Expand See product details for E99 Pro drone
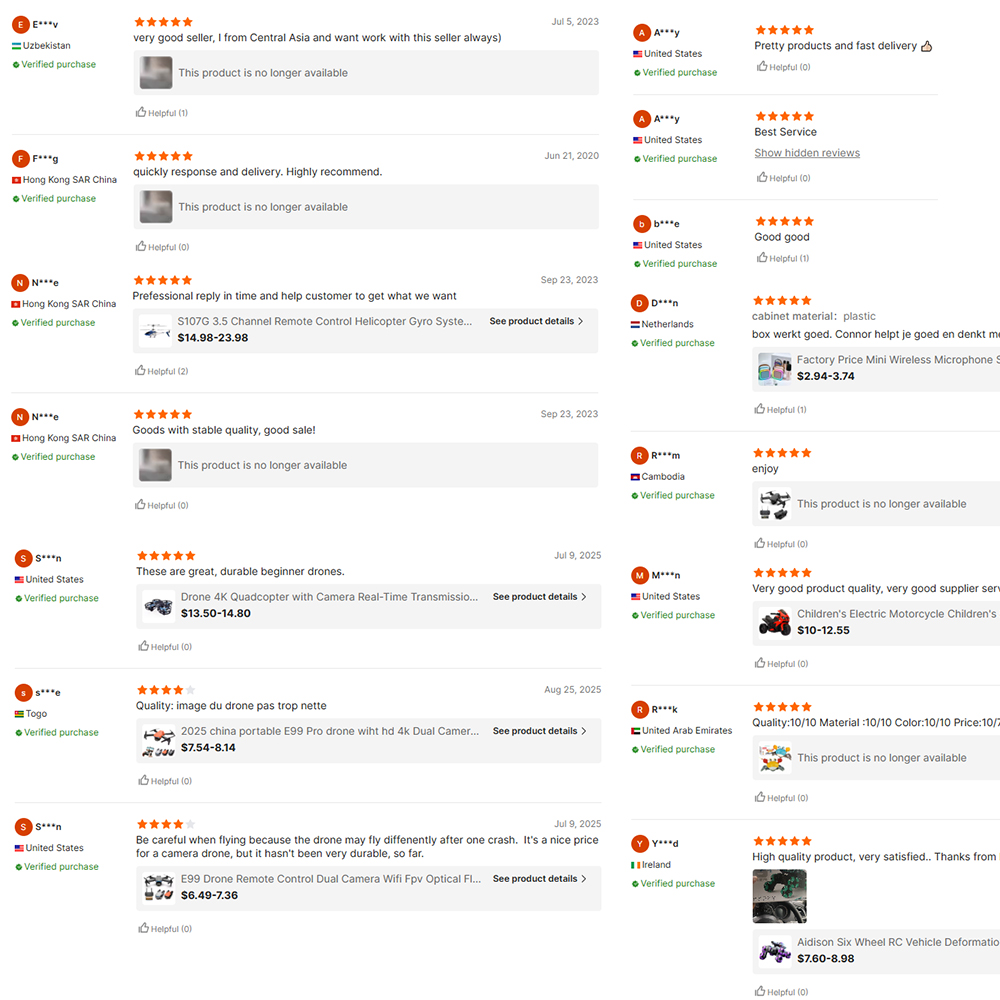Screen dimensions: 1000x1000 click(540, 731)
